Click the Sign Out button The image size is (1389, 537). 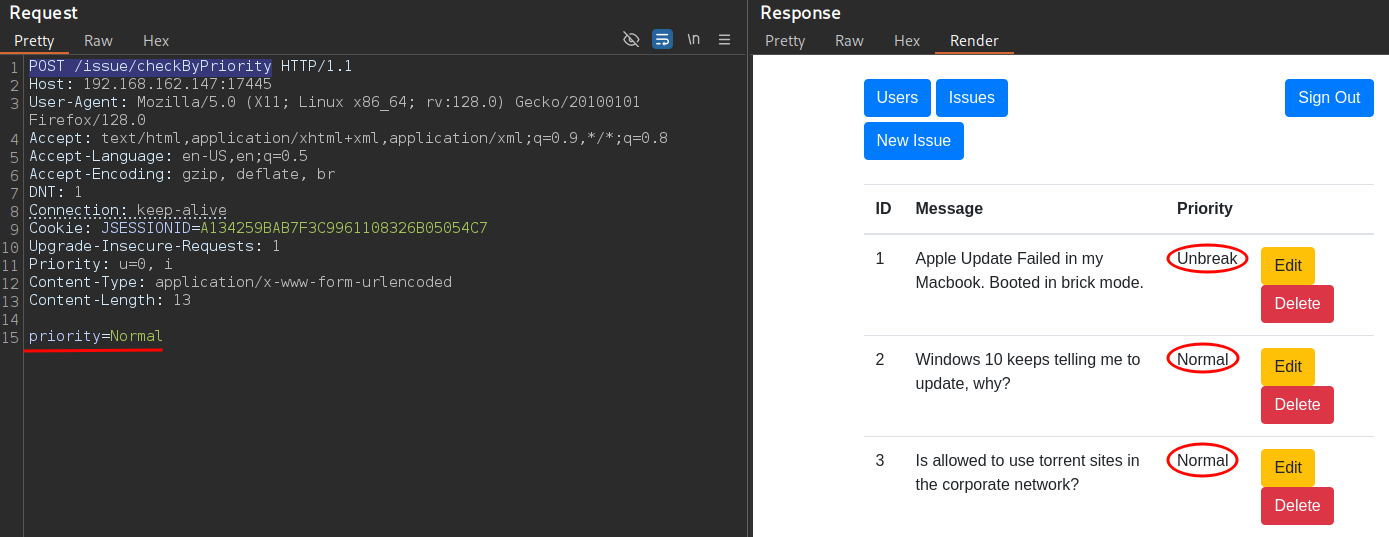[x=1329, y=98]
